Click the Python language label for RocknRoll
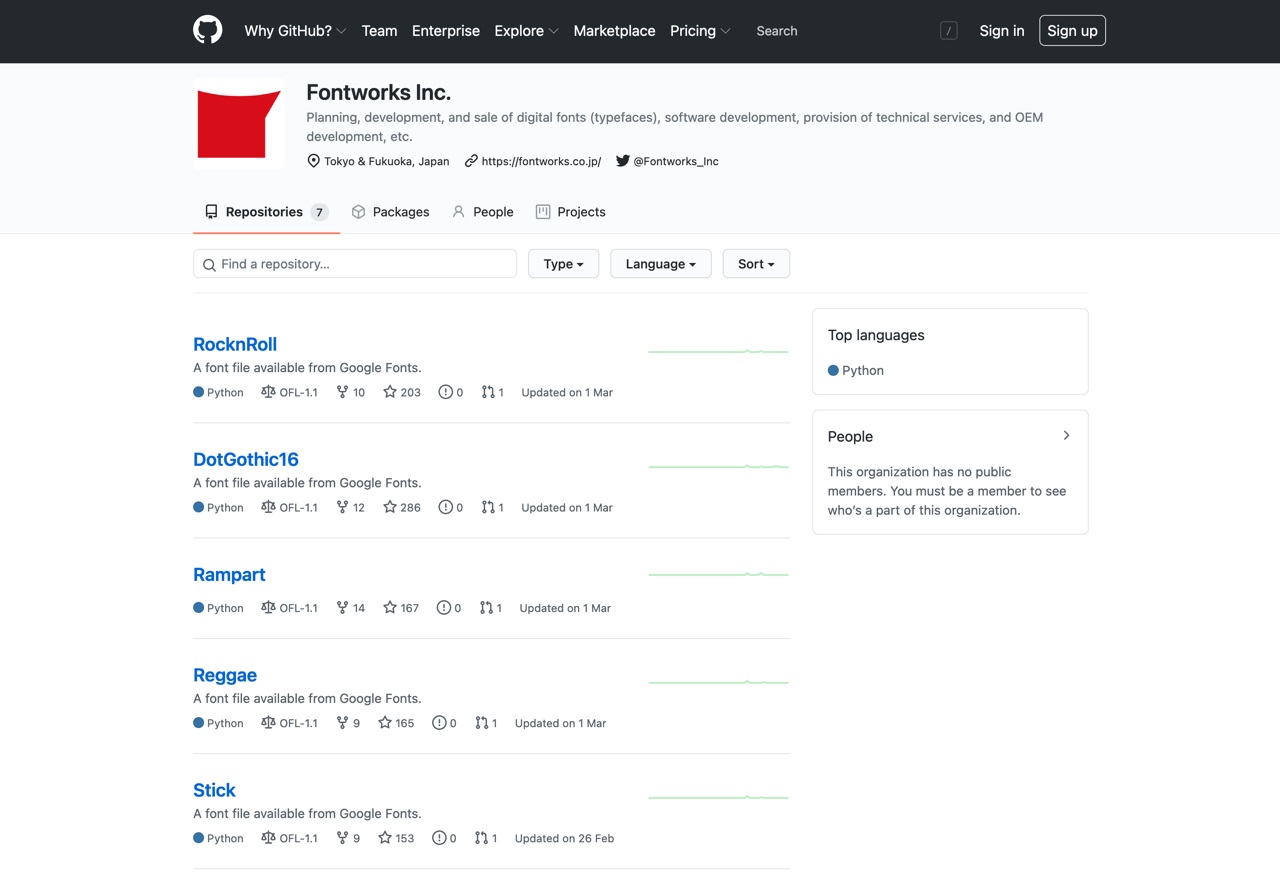The width and height of the screenshot is (1280, 896). (x=218, y=392)
